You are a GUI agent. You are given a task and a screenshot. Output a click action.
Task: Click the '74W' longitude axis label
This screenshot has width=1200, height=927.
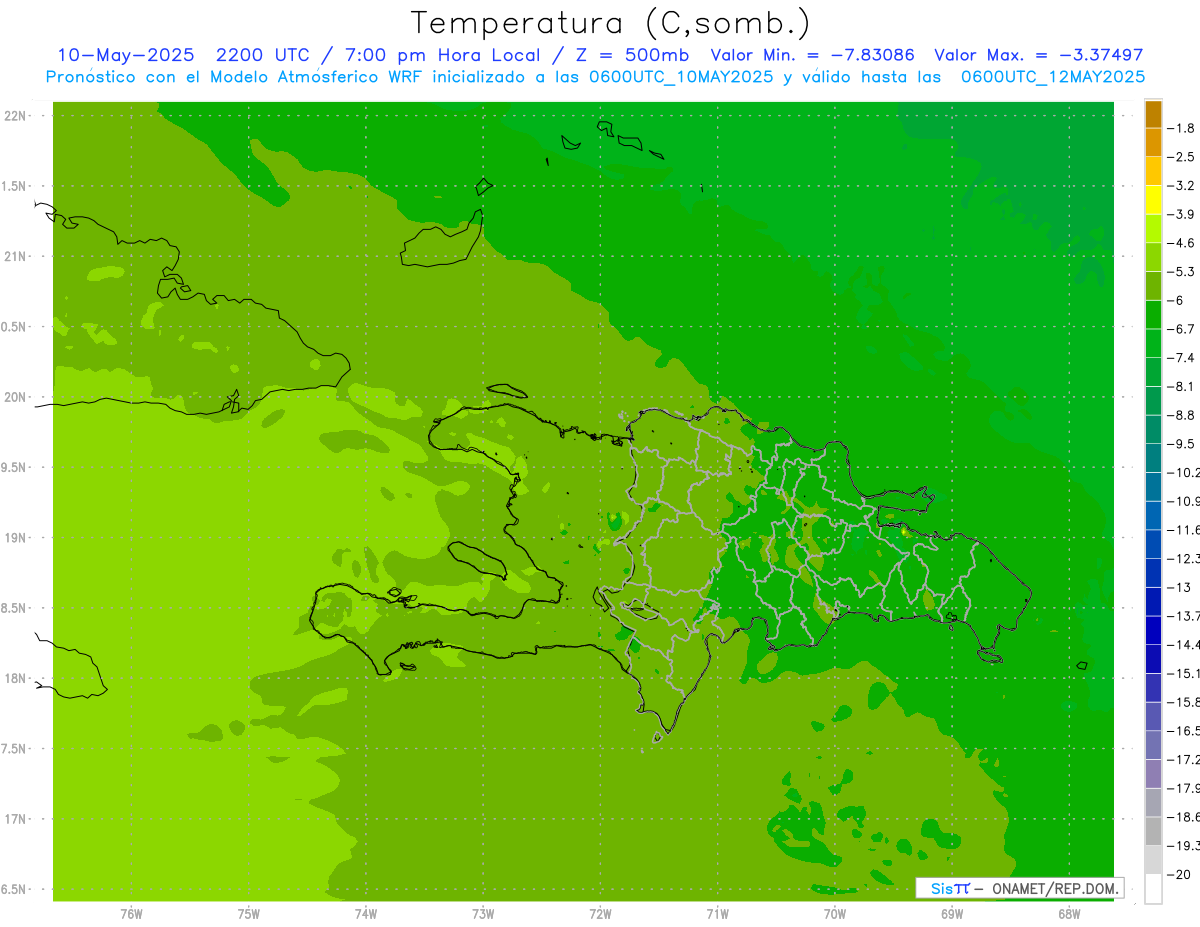tap(366, 913)
